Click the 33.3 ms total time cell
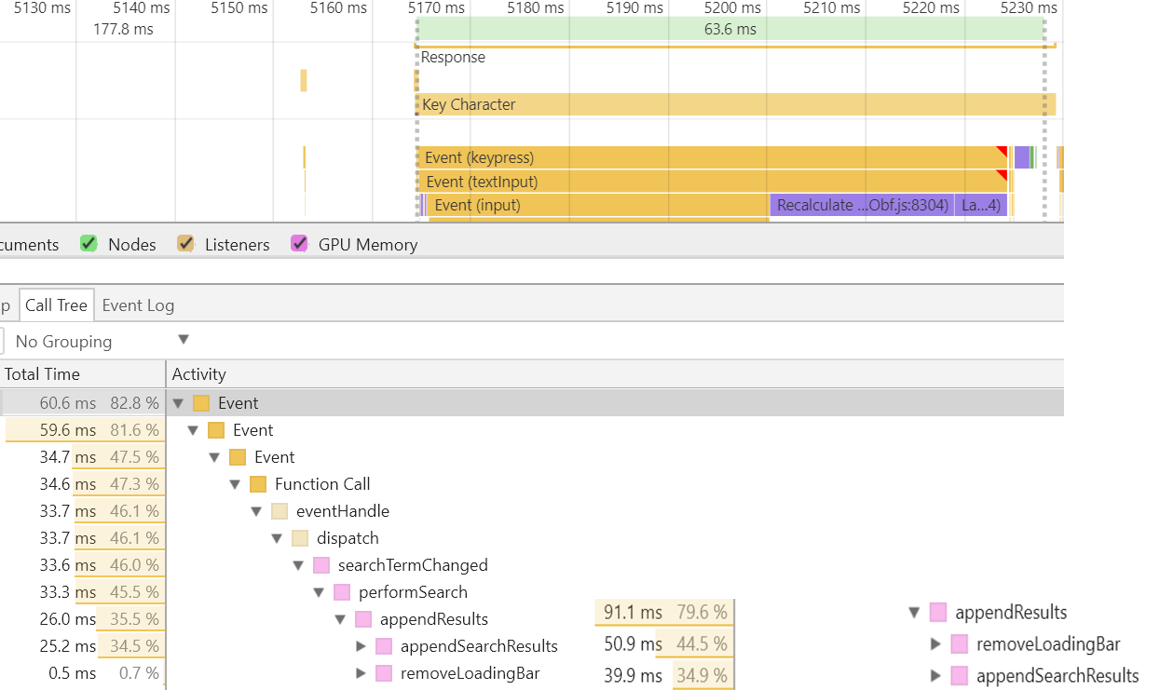Viewport: 1157px width, 690px height. (x=83, y=592)
